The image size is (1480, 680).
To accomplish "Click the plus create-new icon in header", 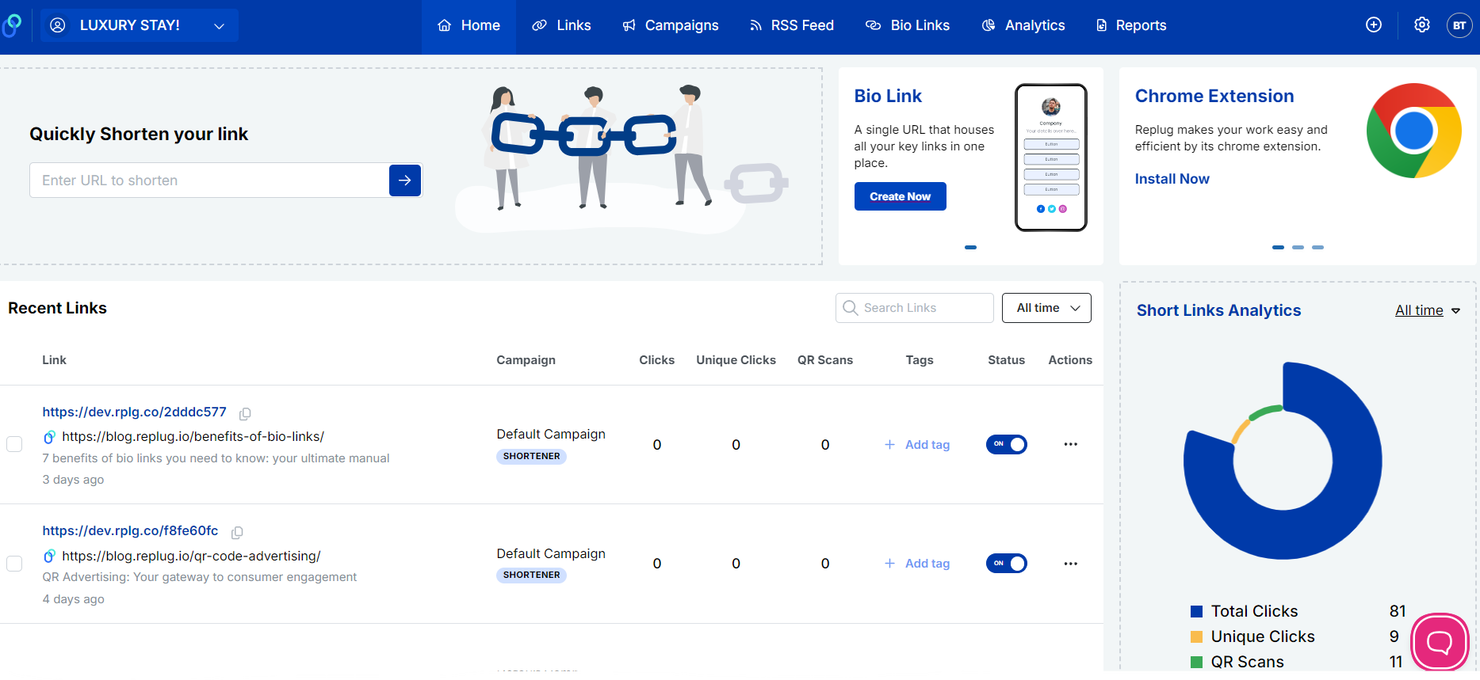I will pyautogui.click(x=1374, y=25).
